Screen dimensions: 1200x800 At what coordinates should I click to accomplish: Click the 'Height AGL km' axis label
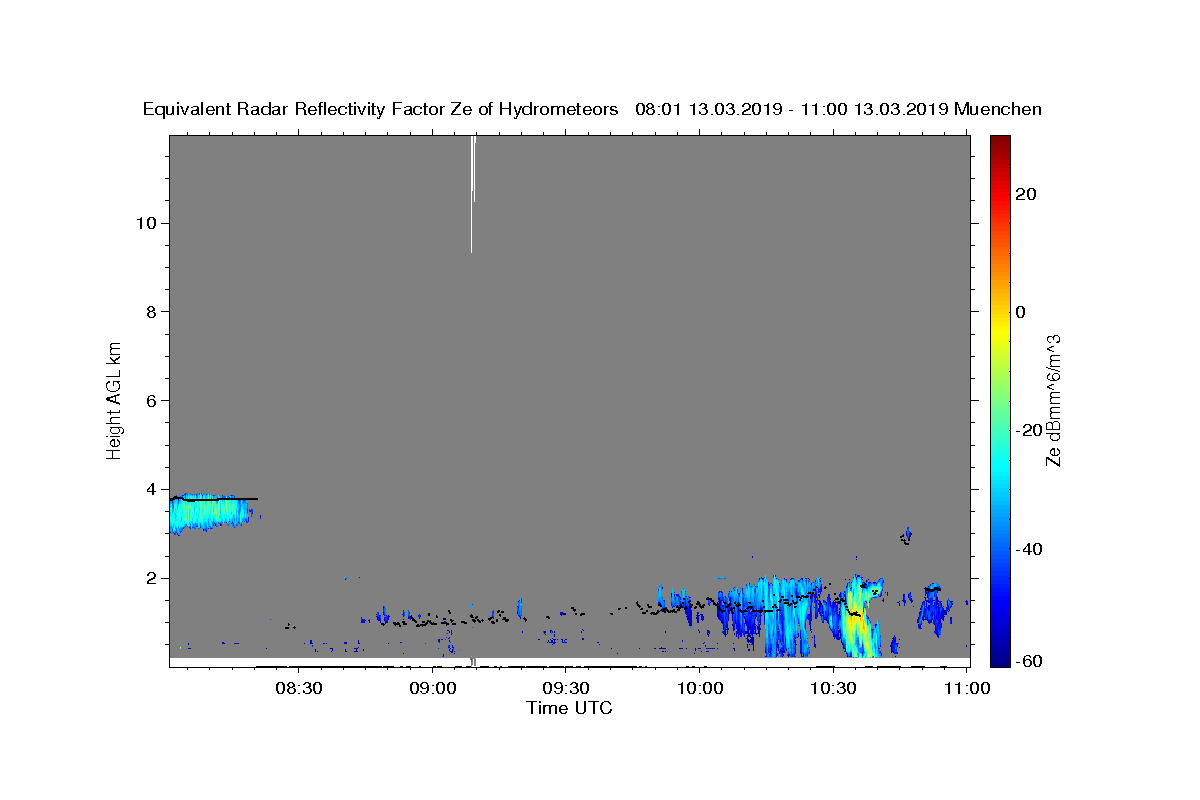(115, 399)
